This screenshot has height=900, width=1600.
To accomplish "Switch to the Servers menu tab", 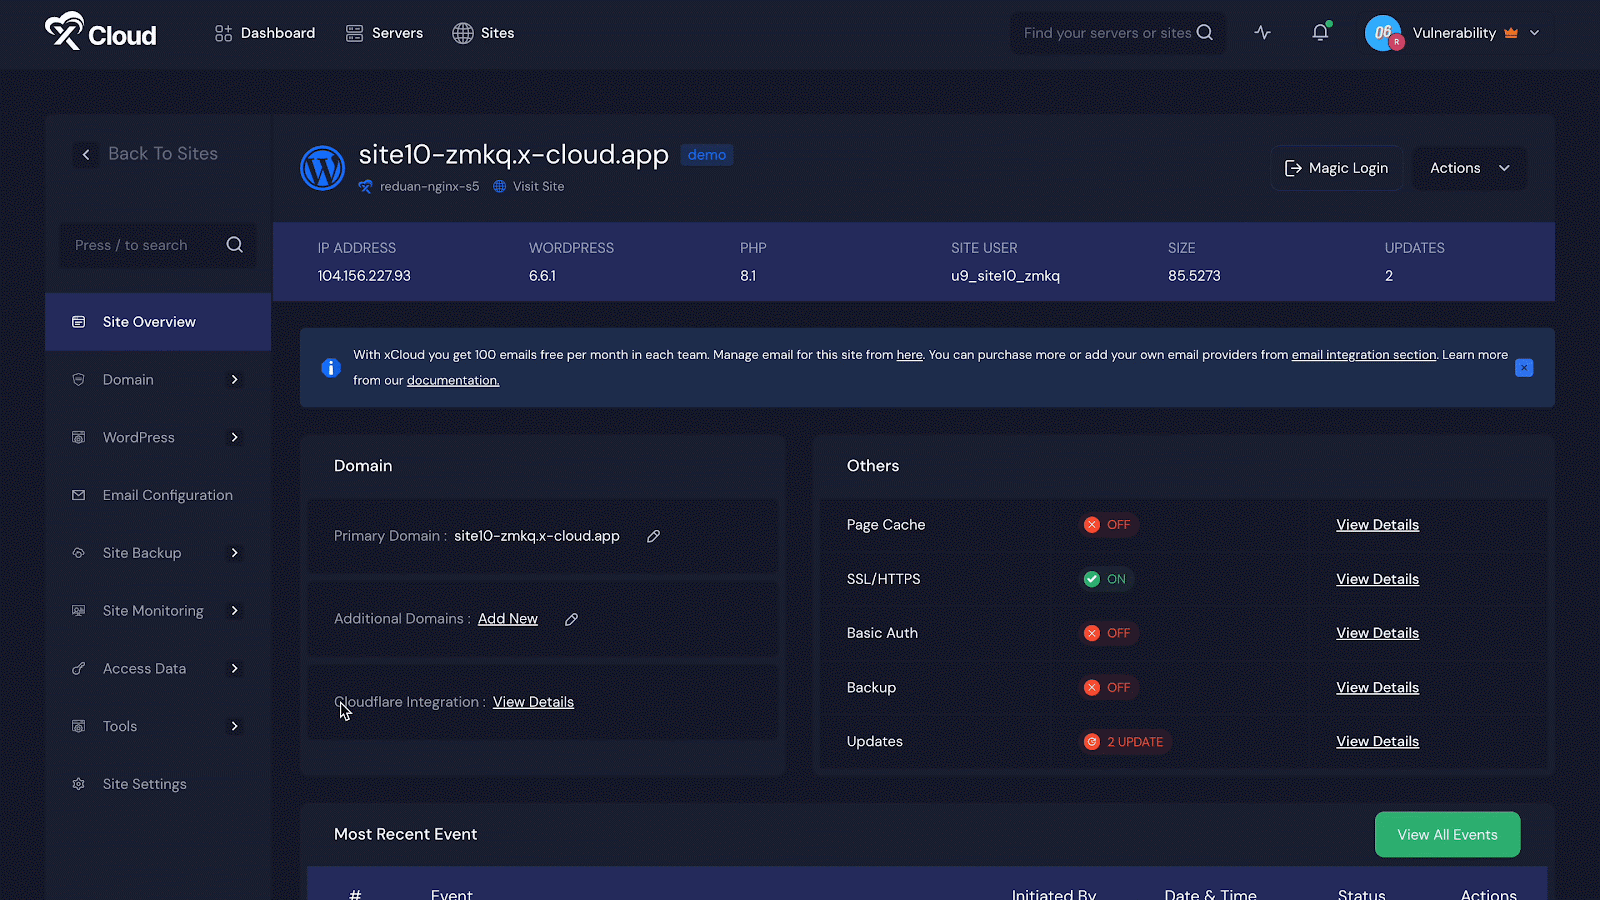I will 384,32.
